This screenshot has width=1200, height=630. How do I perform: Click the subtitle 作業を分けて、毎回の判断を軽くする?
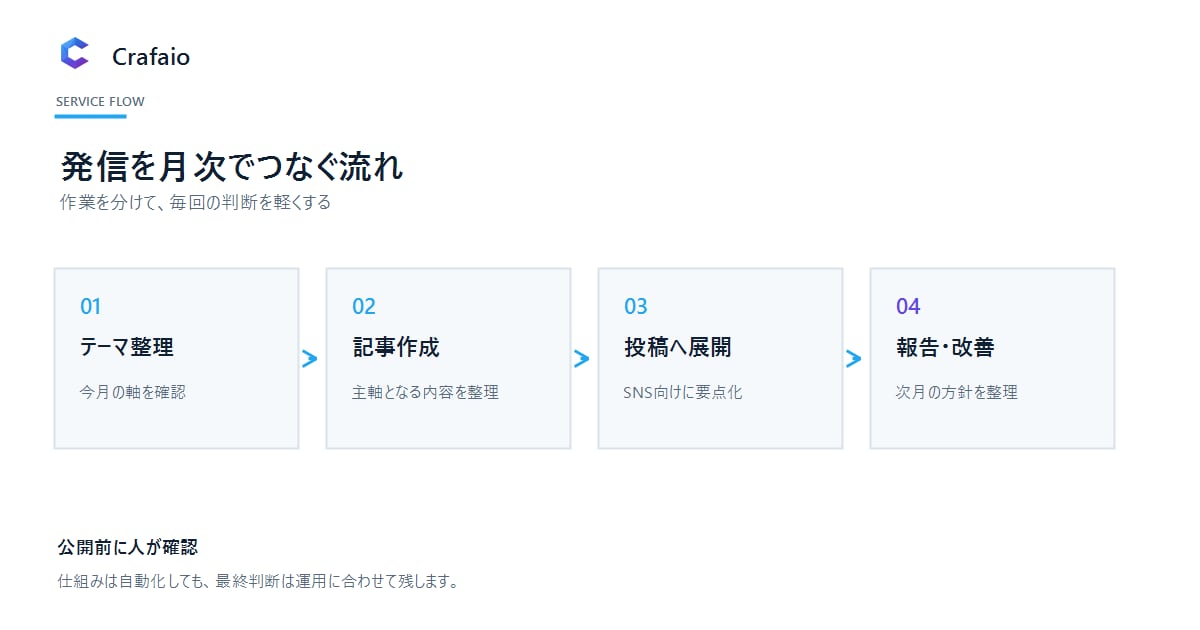[x=195, y=202]
